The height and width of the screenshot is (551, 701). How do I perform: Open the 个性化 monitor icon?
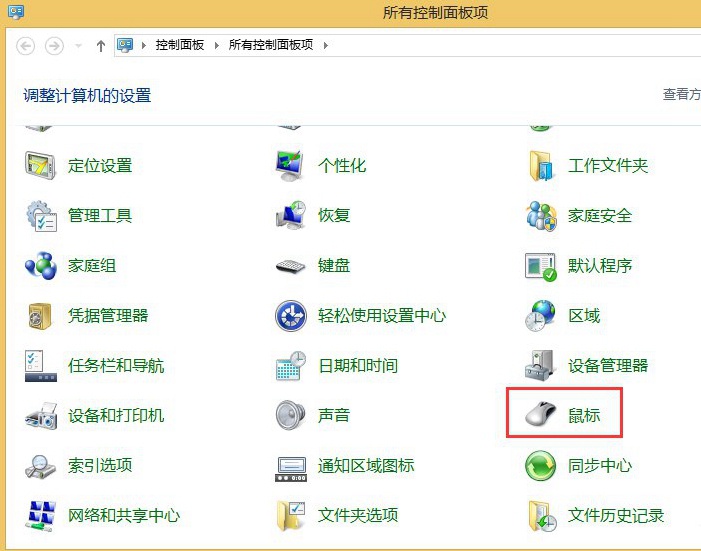291,165
